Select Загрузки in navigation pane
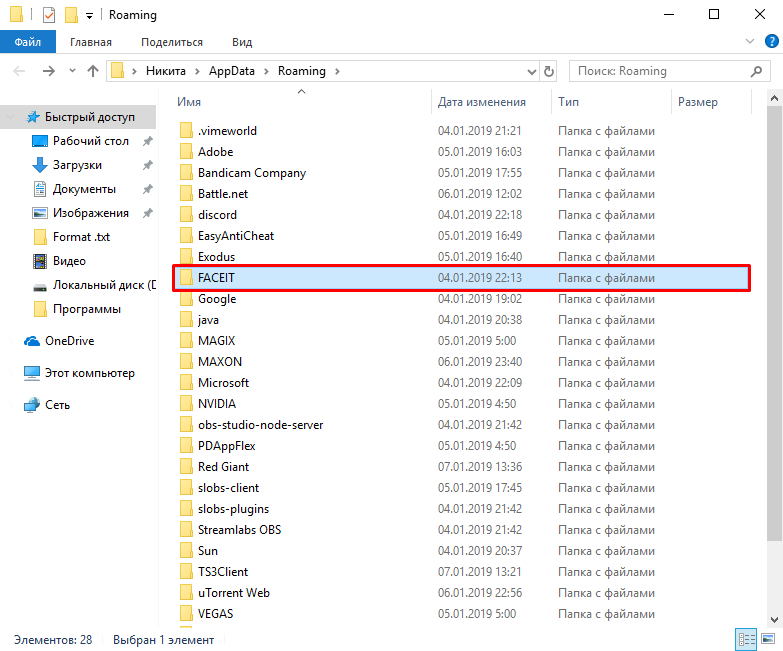Screen dimensions: 783x651 click(x=77, y=165)
